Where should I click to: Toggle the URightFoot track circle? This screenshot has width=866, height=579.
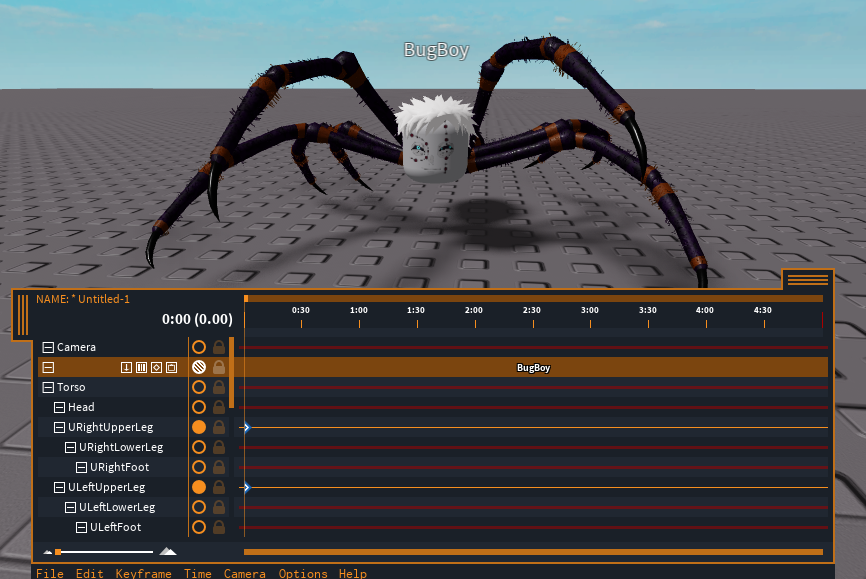click(x=199, y=467)
